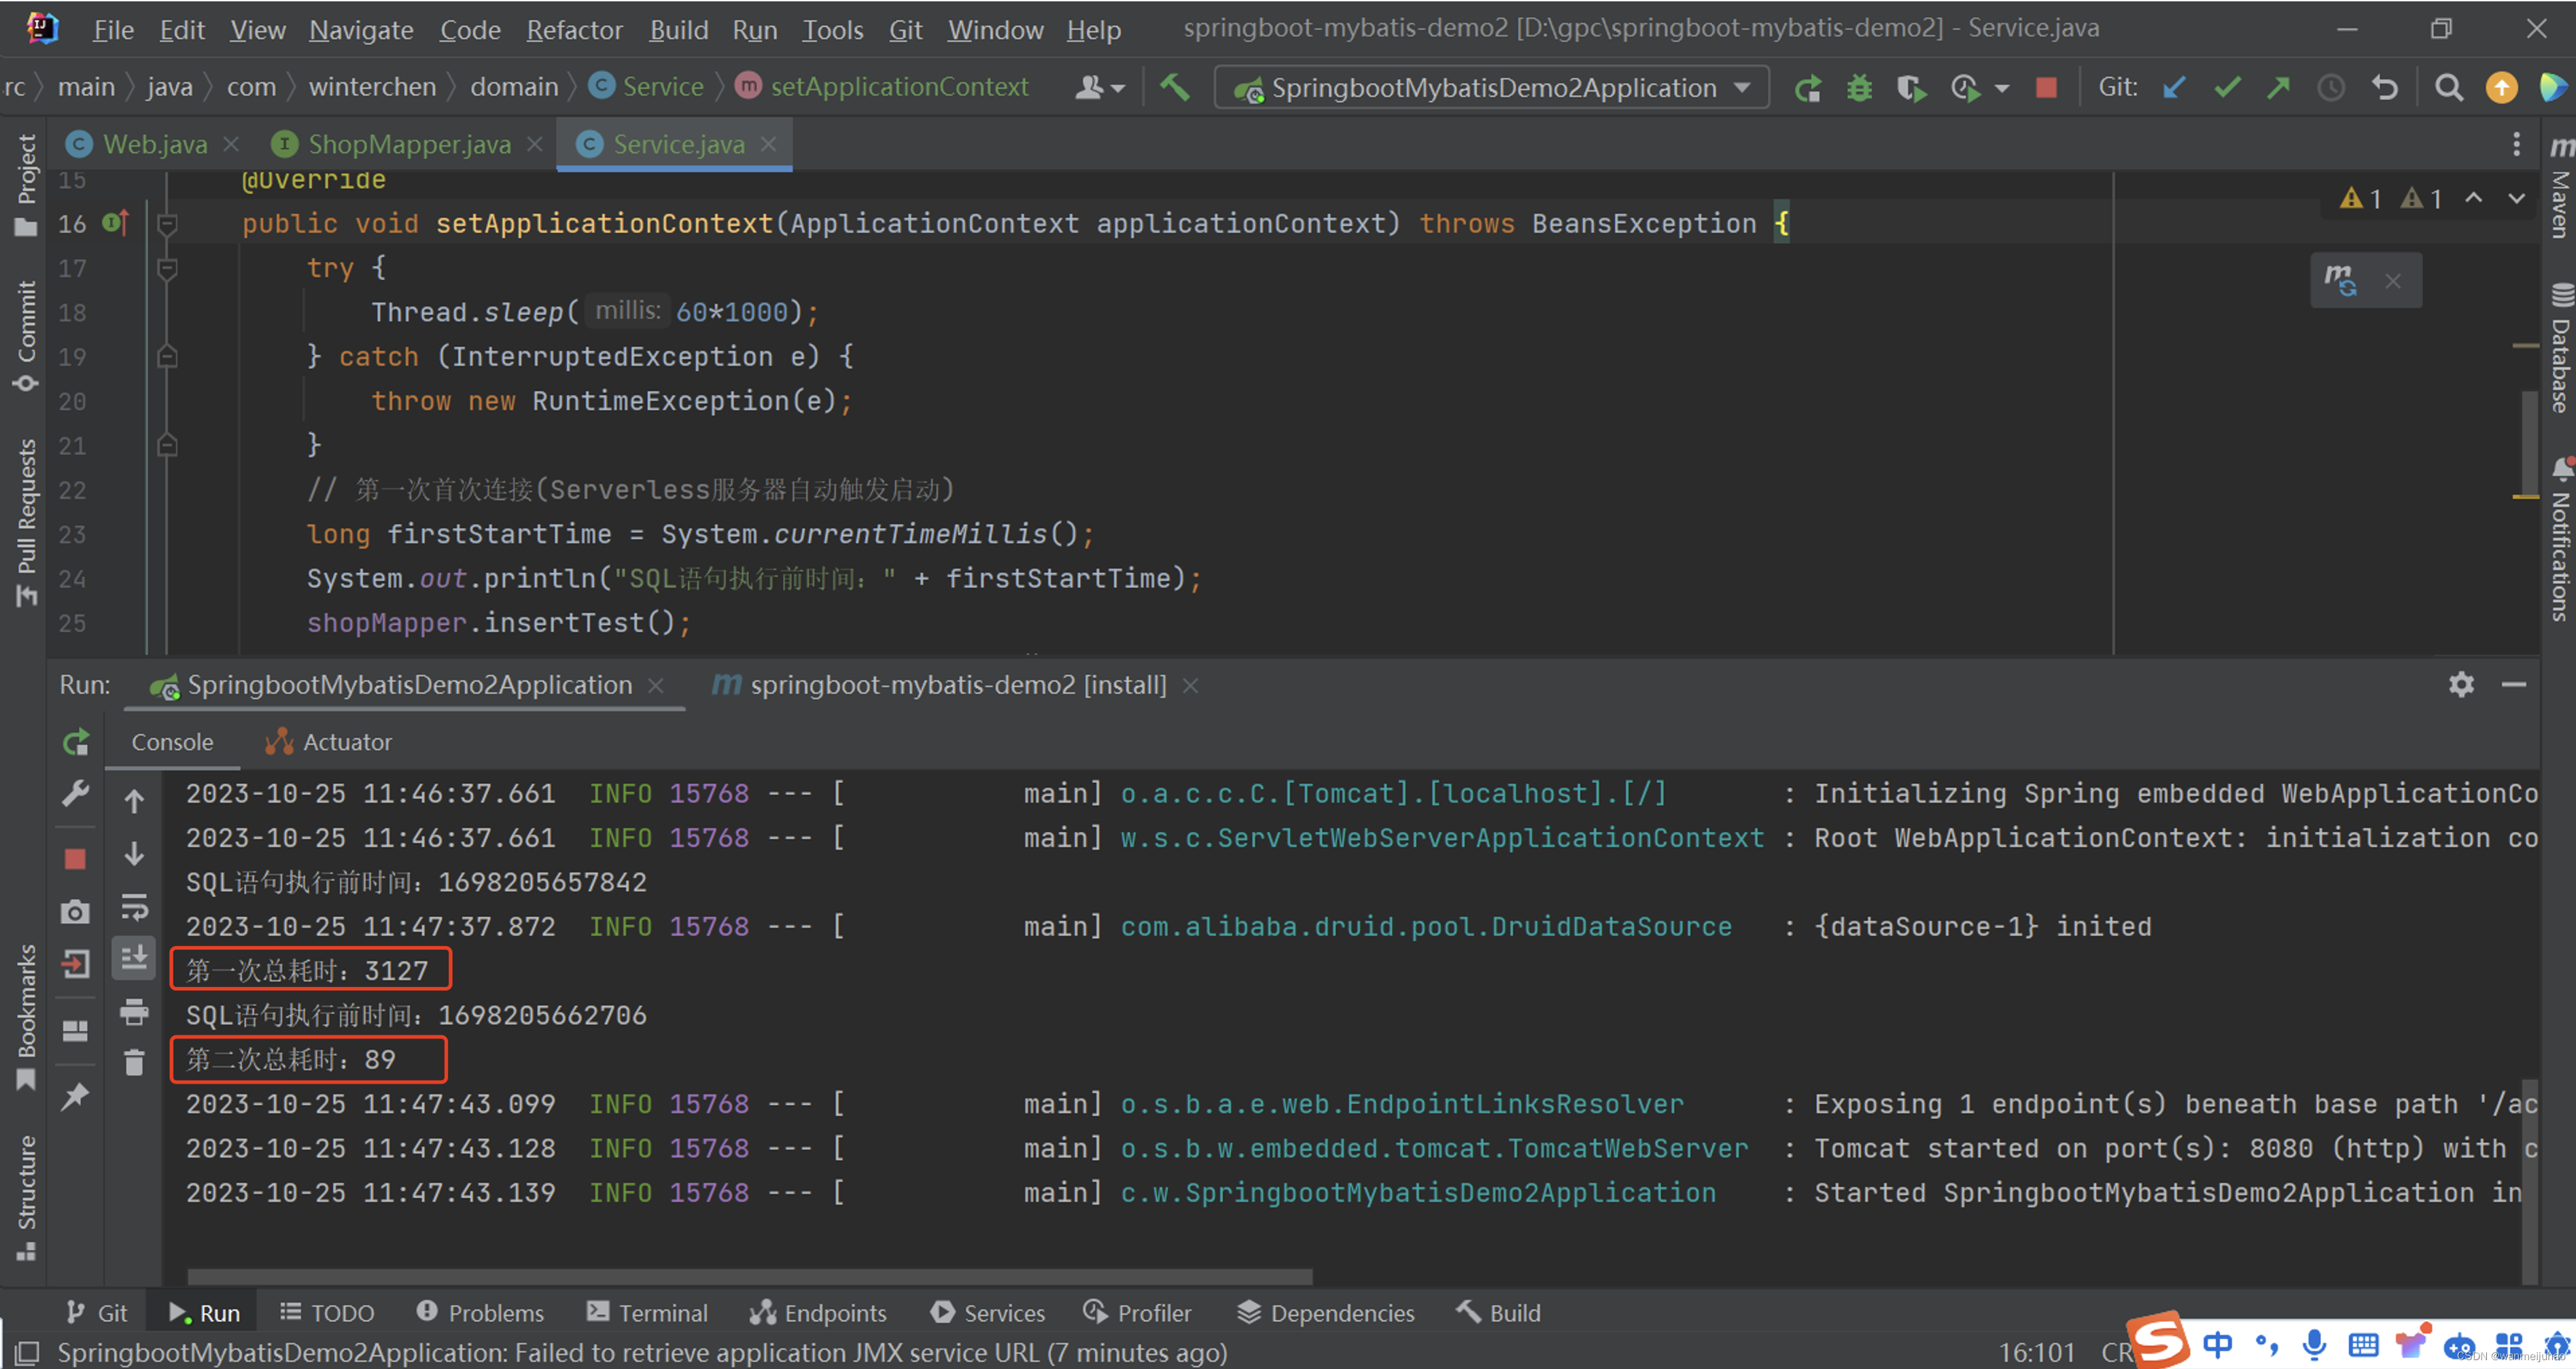The width and height of the screenshot is (2576, 1369).
Task: Click the layout icon in Run panel
Action: point(75,1031)
